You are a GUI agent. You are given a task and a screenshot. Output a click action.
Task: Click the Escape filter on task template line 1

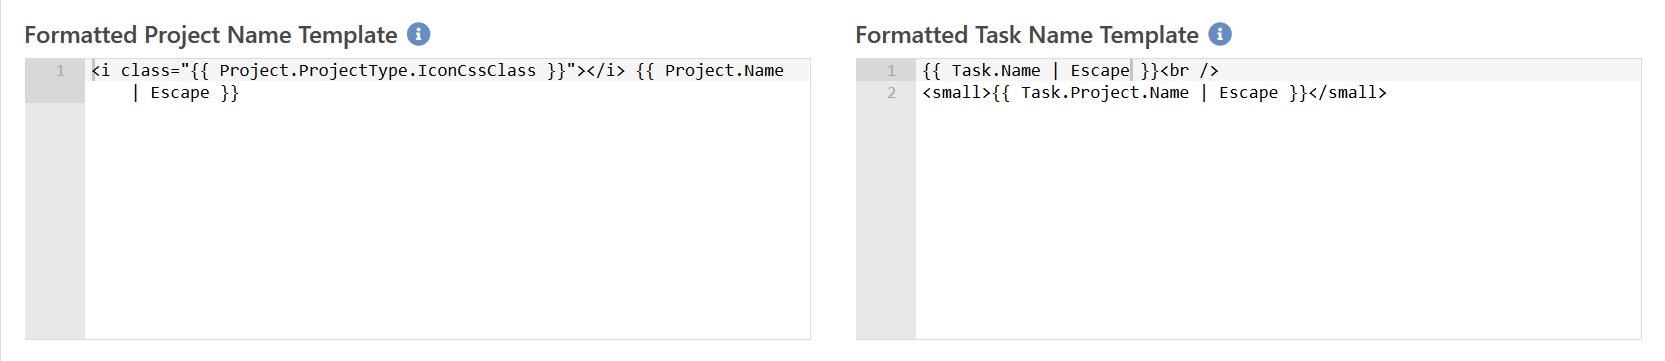pos(1100,71)
